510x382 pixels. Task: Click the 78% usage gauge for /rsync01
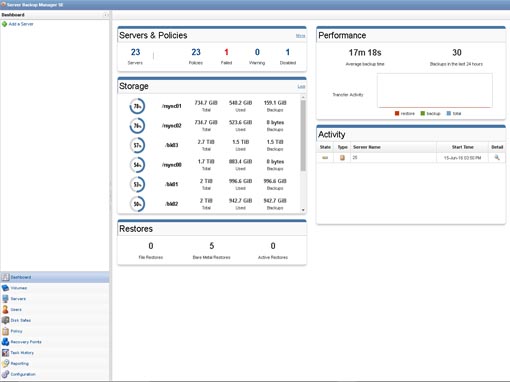pos(137,106)
